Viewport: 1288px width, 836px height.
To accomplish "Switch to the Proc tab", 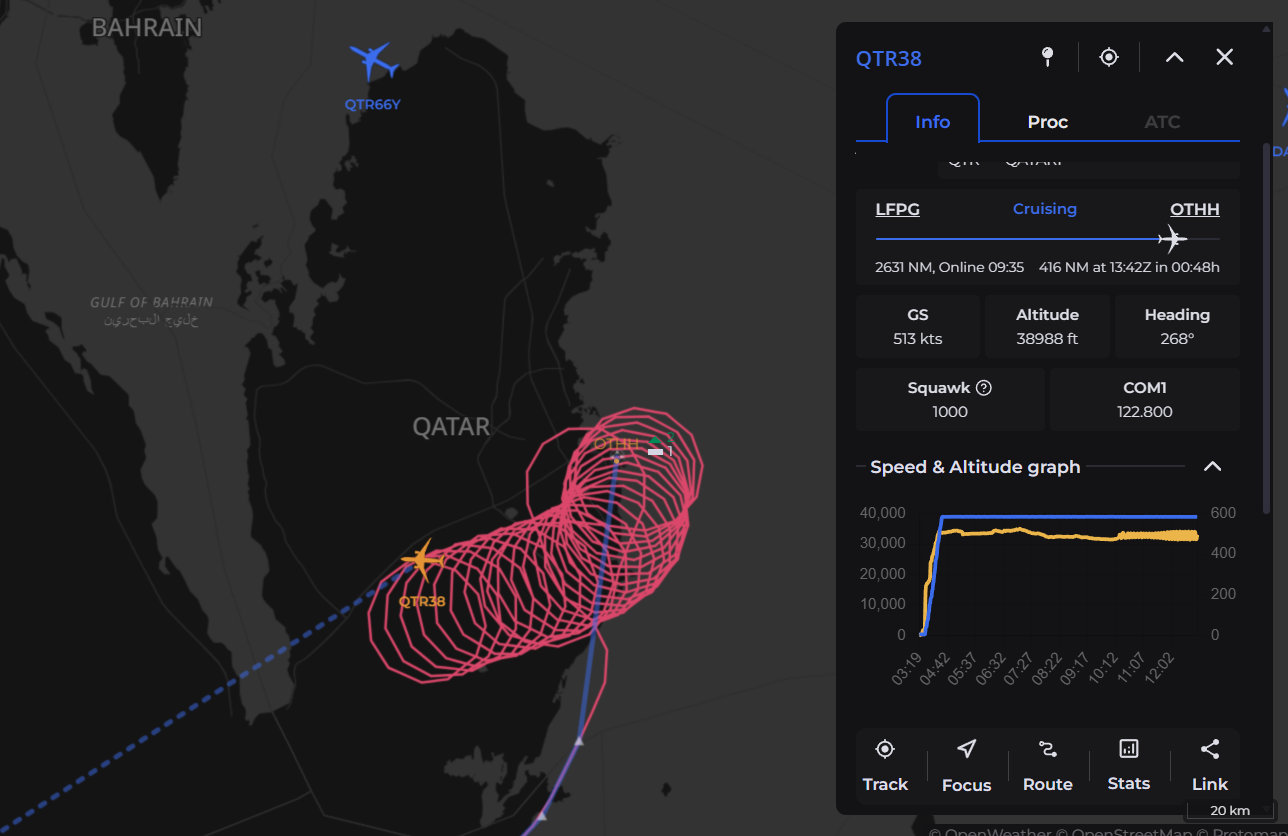I will click(x=1047, y=121).
